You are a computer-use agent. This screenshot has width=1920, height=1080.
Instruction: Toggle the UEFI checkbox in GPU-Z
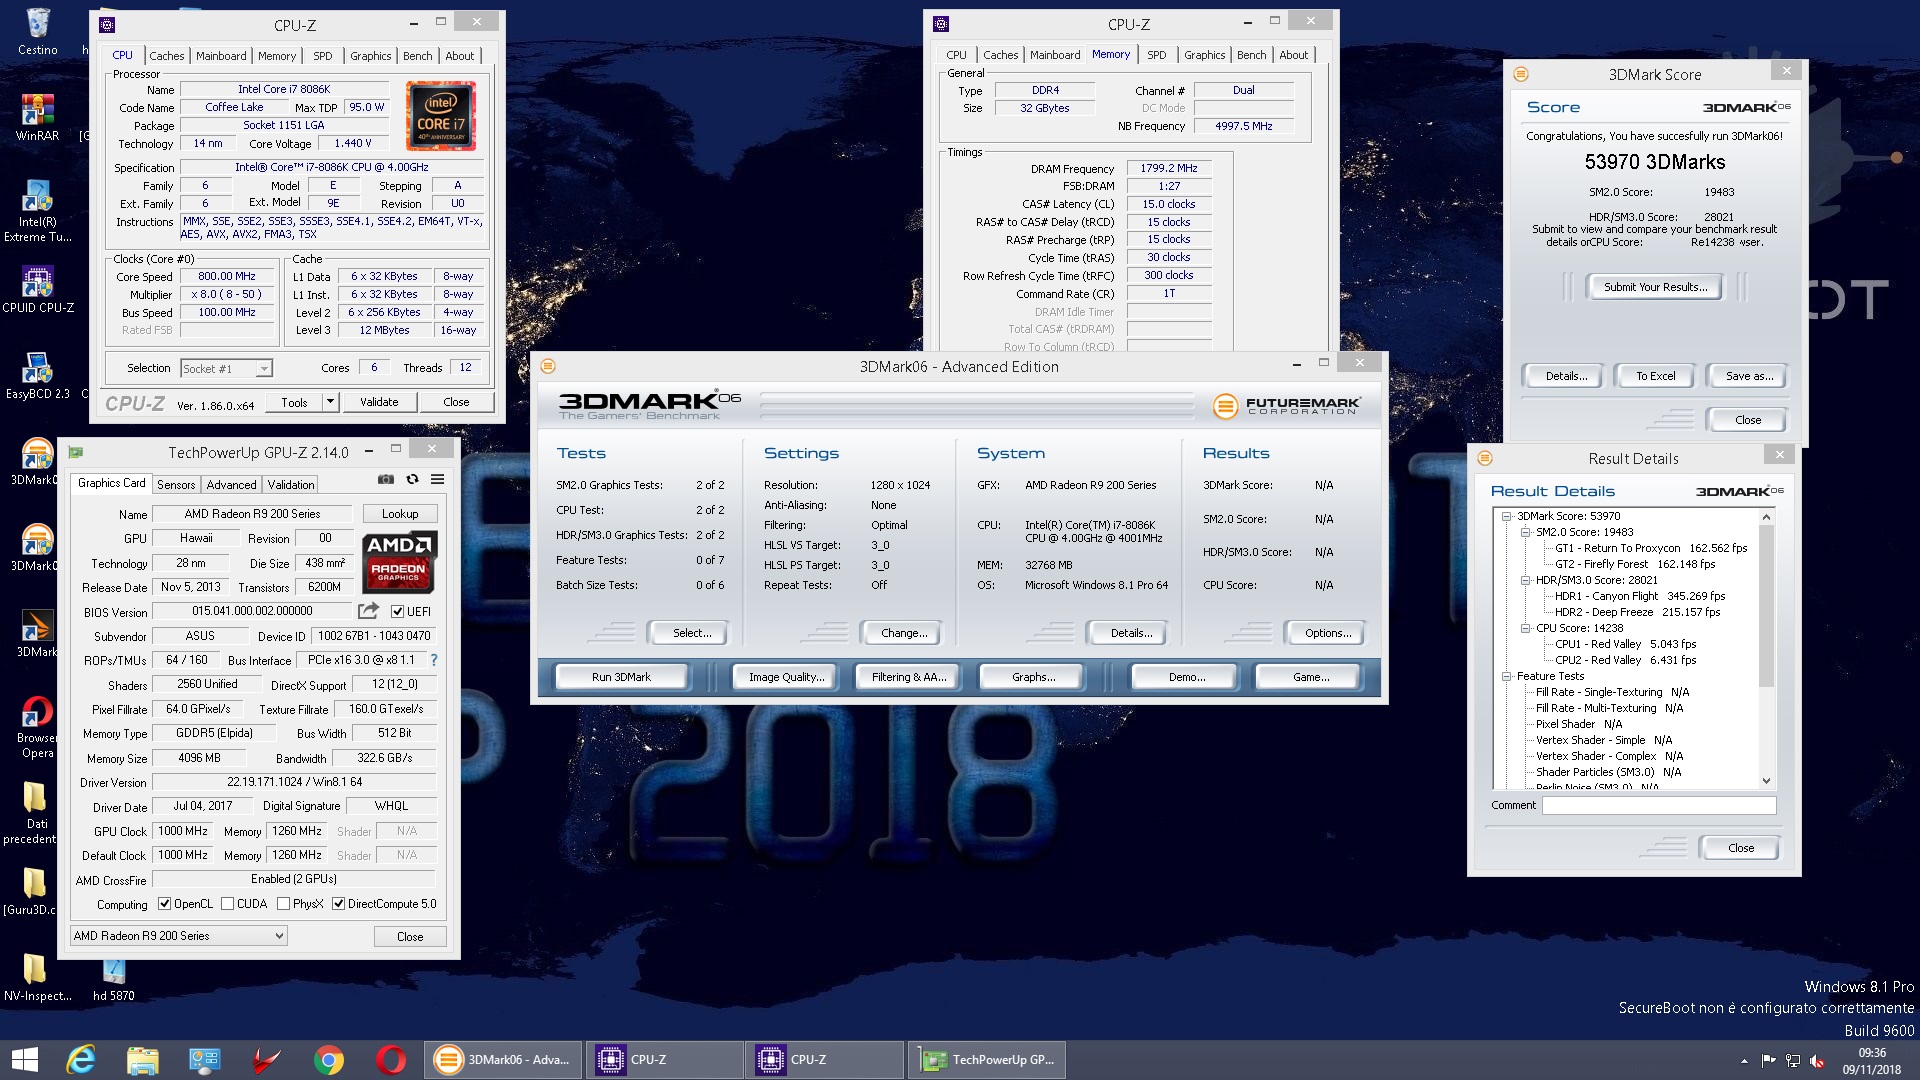pyautogui.click(x=397, y=611)
